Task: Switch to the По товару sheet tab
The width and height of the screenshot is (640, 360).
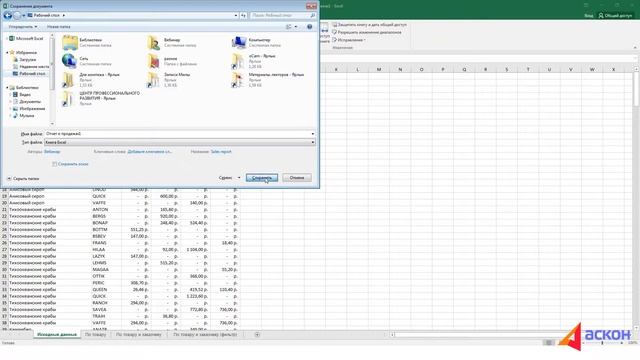Action: [95, 335]
